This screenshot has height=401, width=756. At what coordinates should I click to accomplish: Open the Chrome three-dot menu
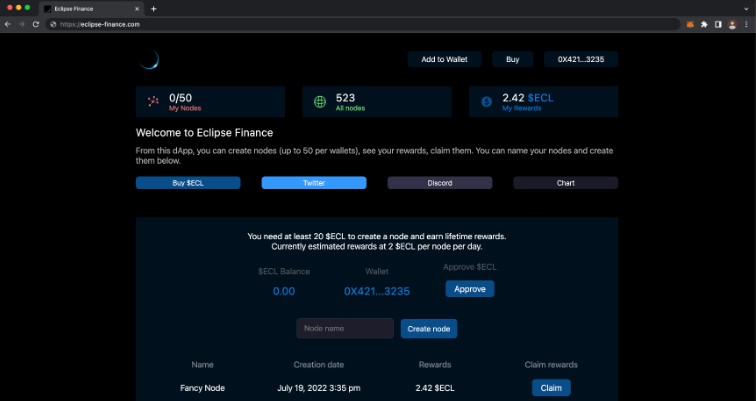click(745, 24)
